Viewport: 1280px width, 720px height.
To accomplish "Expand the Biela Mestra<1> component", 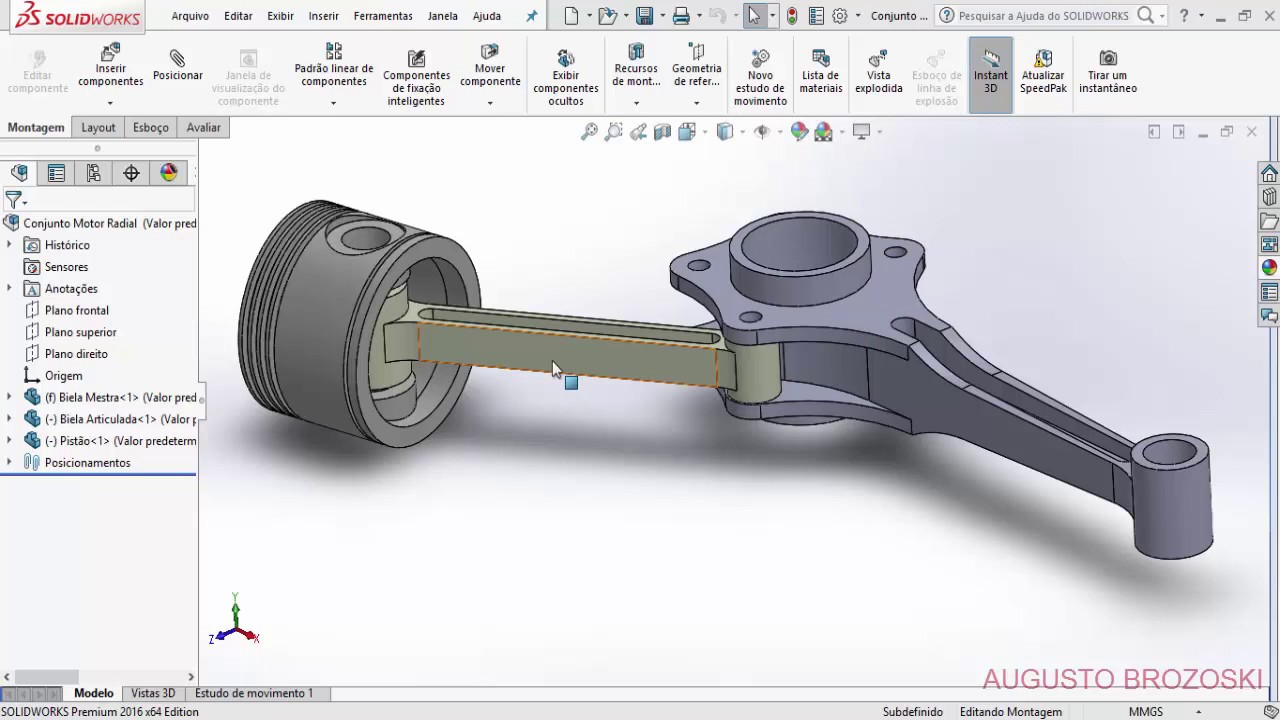I will tap(9, 397).
